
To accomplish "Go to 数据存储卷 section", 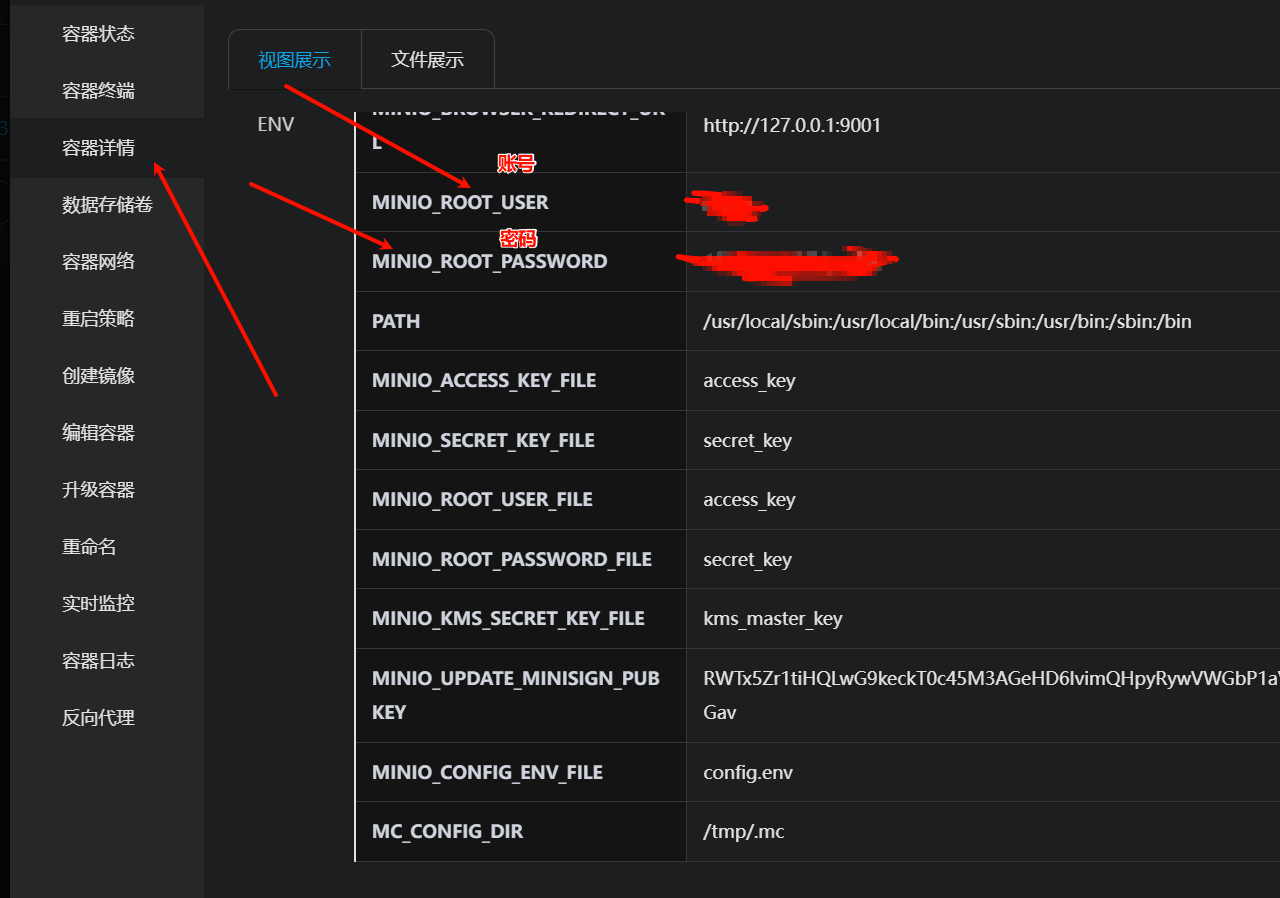I will click(107, 205).
